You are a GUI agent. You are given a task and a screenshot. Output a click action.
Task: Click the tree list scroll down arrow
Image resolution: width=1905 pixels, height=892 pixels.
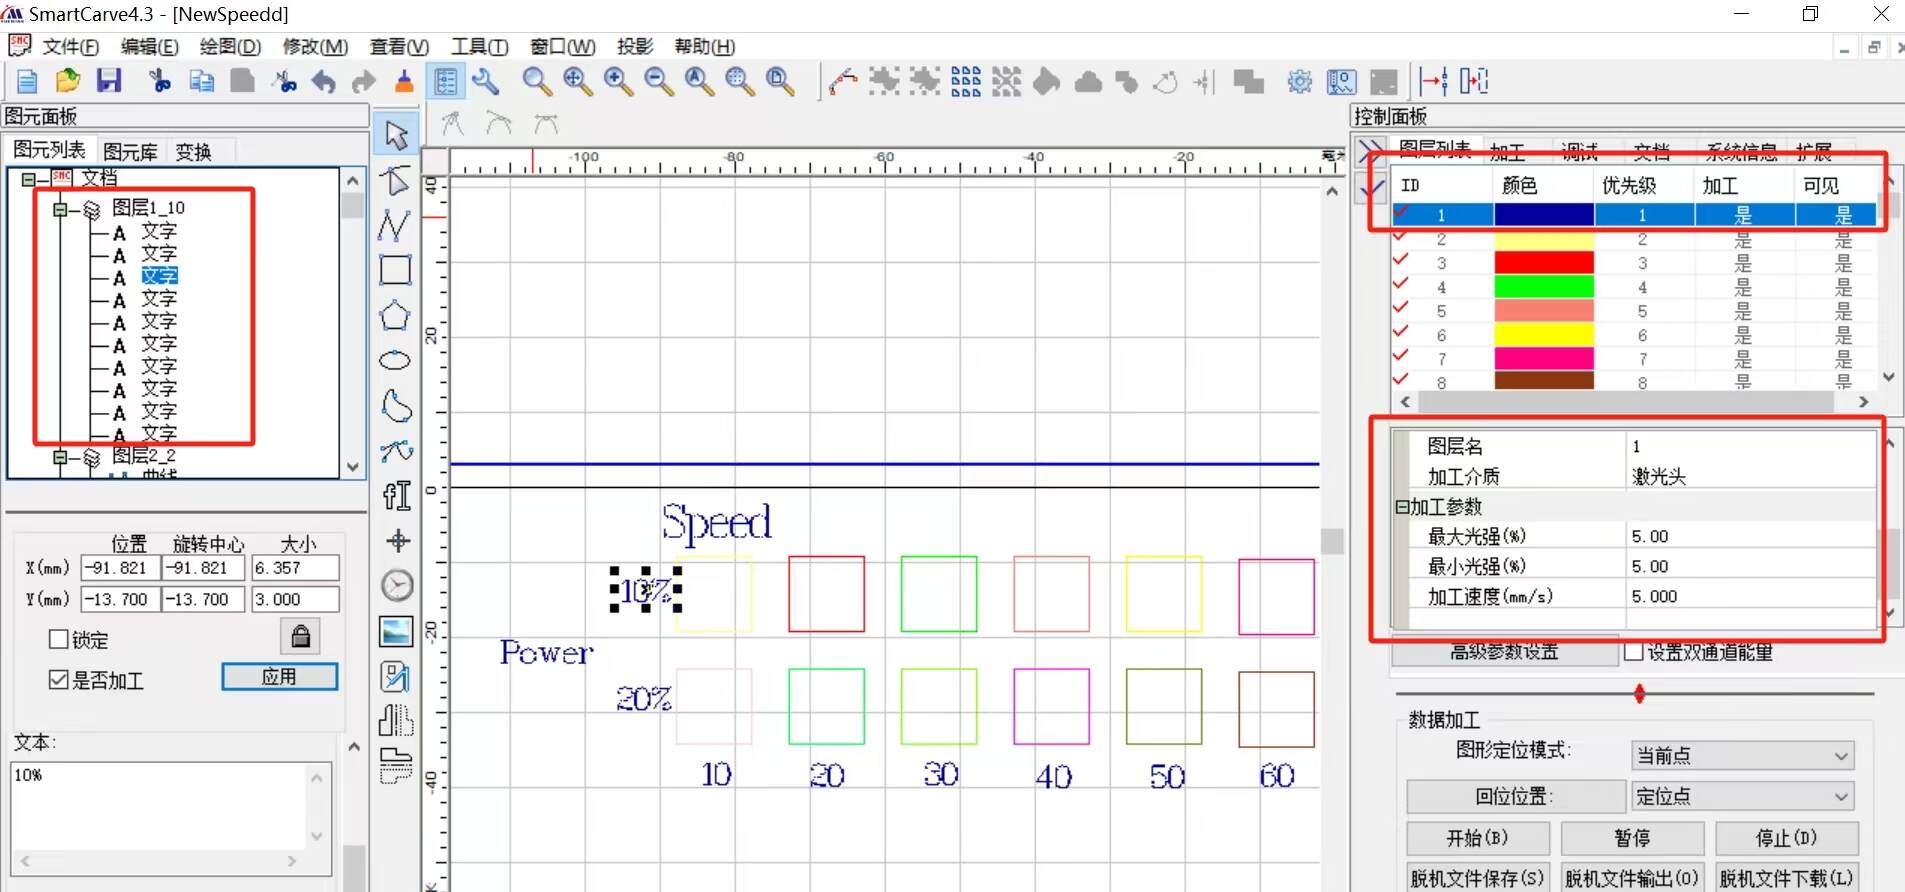tap(352, 467)
